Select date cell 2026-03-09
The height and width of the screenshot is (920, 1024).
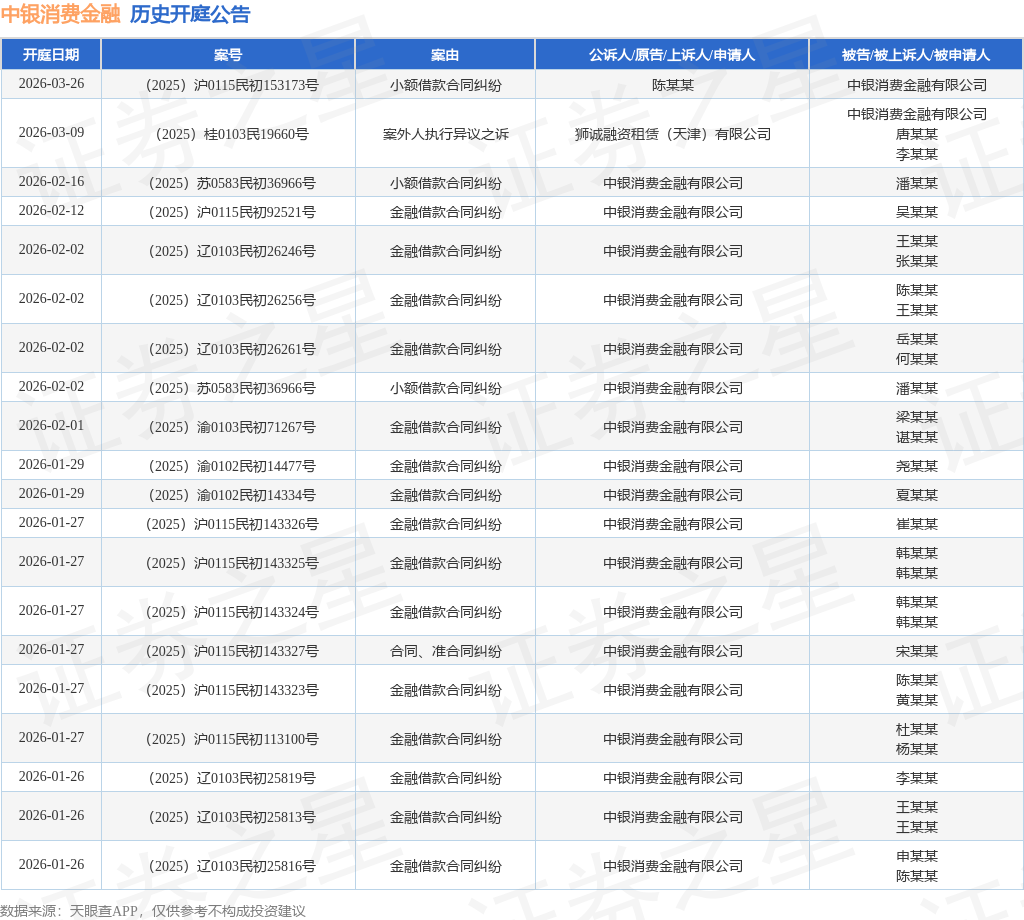[x=51, y=133]
